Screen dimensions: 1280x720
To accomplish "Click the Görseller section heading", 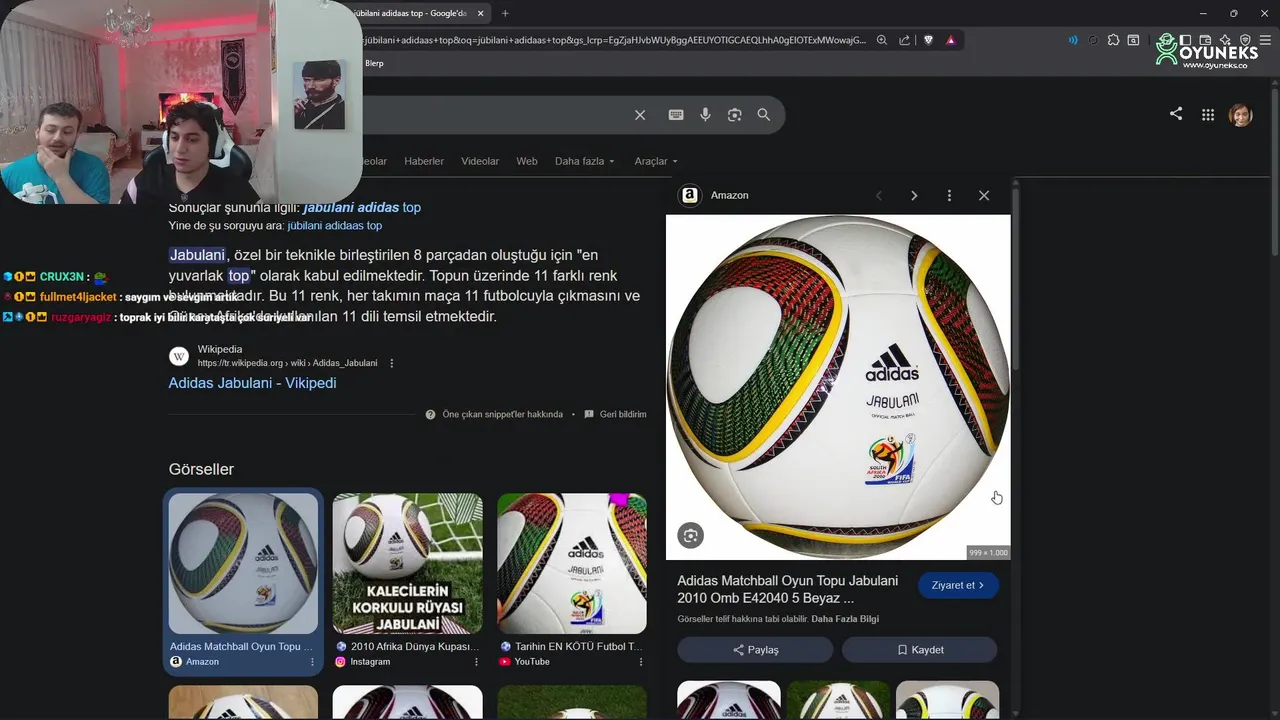I will (201, 469).
